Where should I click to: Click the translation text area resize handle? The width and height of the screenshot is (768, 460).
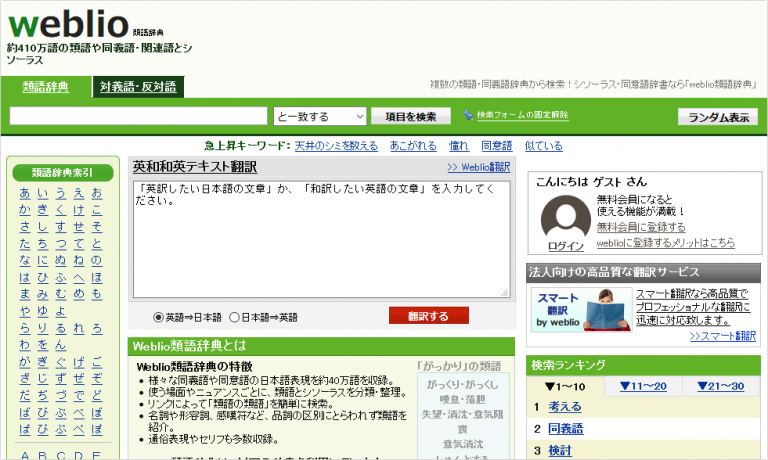click(x=504, y=292)
